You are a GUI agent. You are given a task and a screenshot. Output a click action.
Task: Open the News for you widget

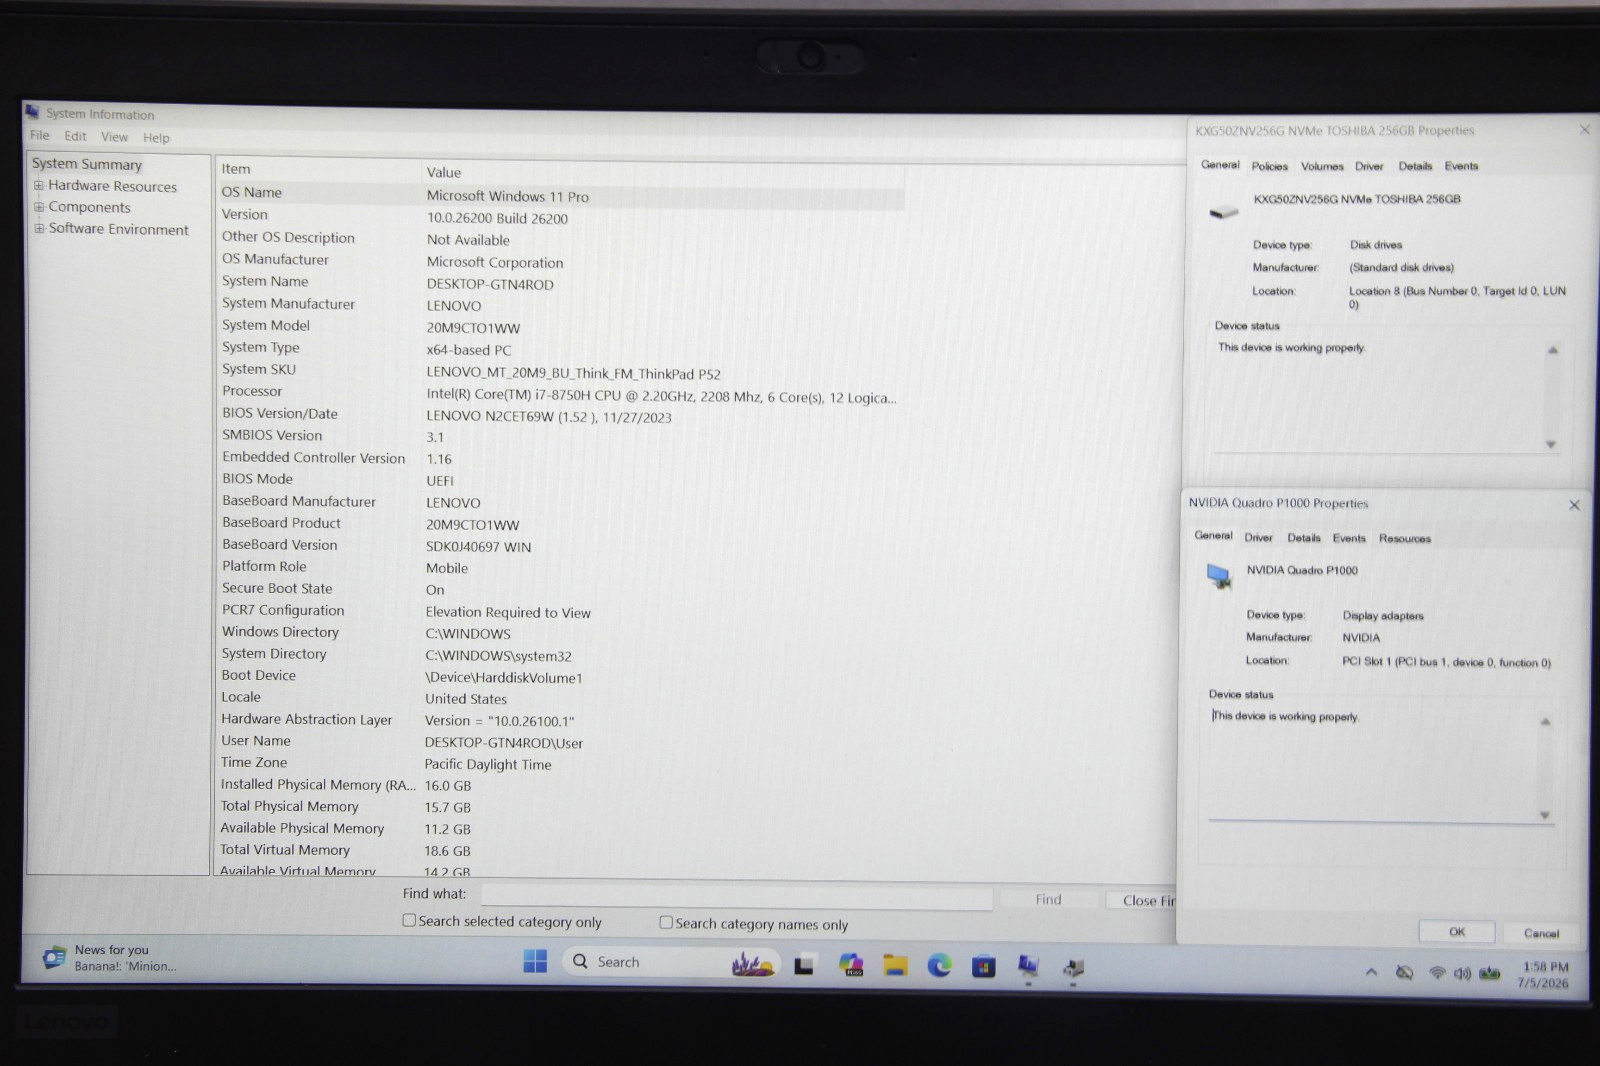110,958
